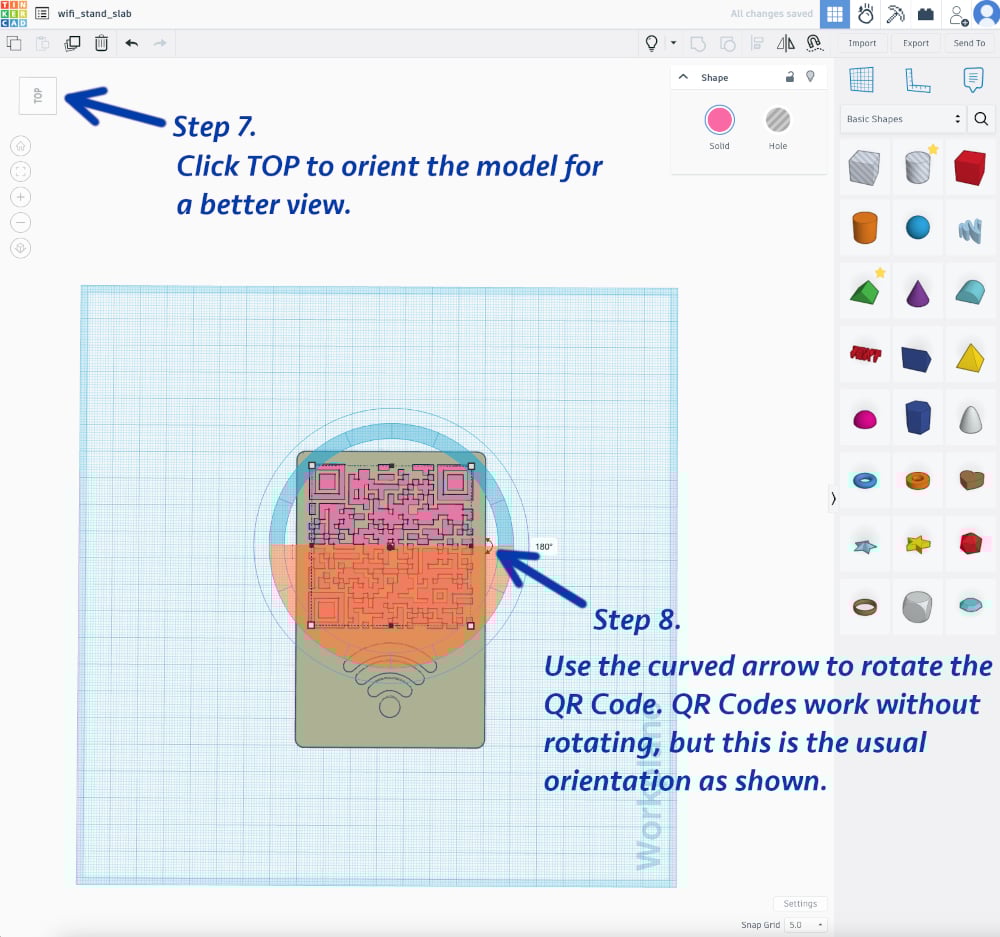Open the Bricks view

[926, 14]
